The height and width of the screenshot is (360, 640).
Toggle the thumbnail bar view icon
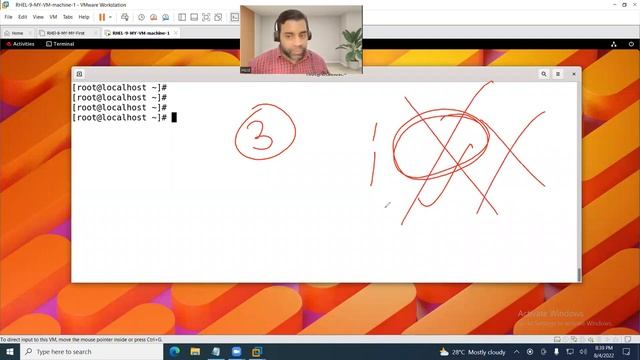coord(194,17)
